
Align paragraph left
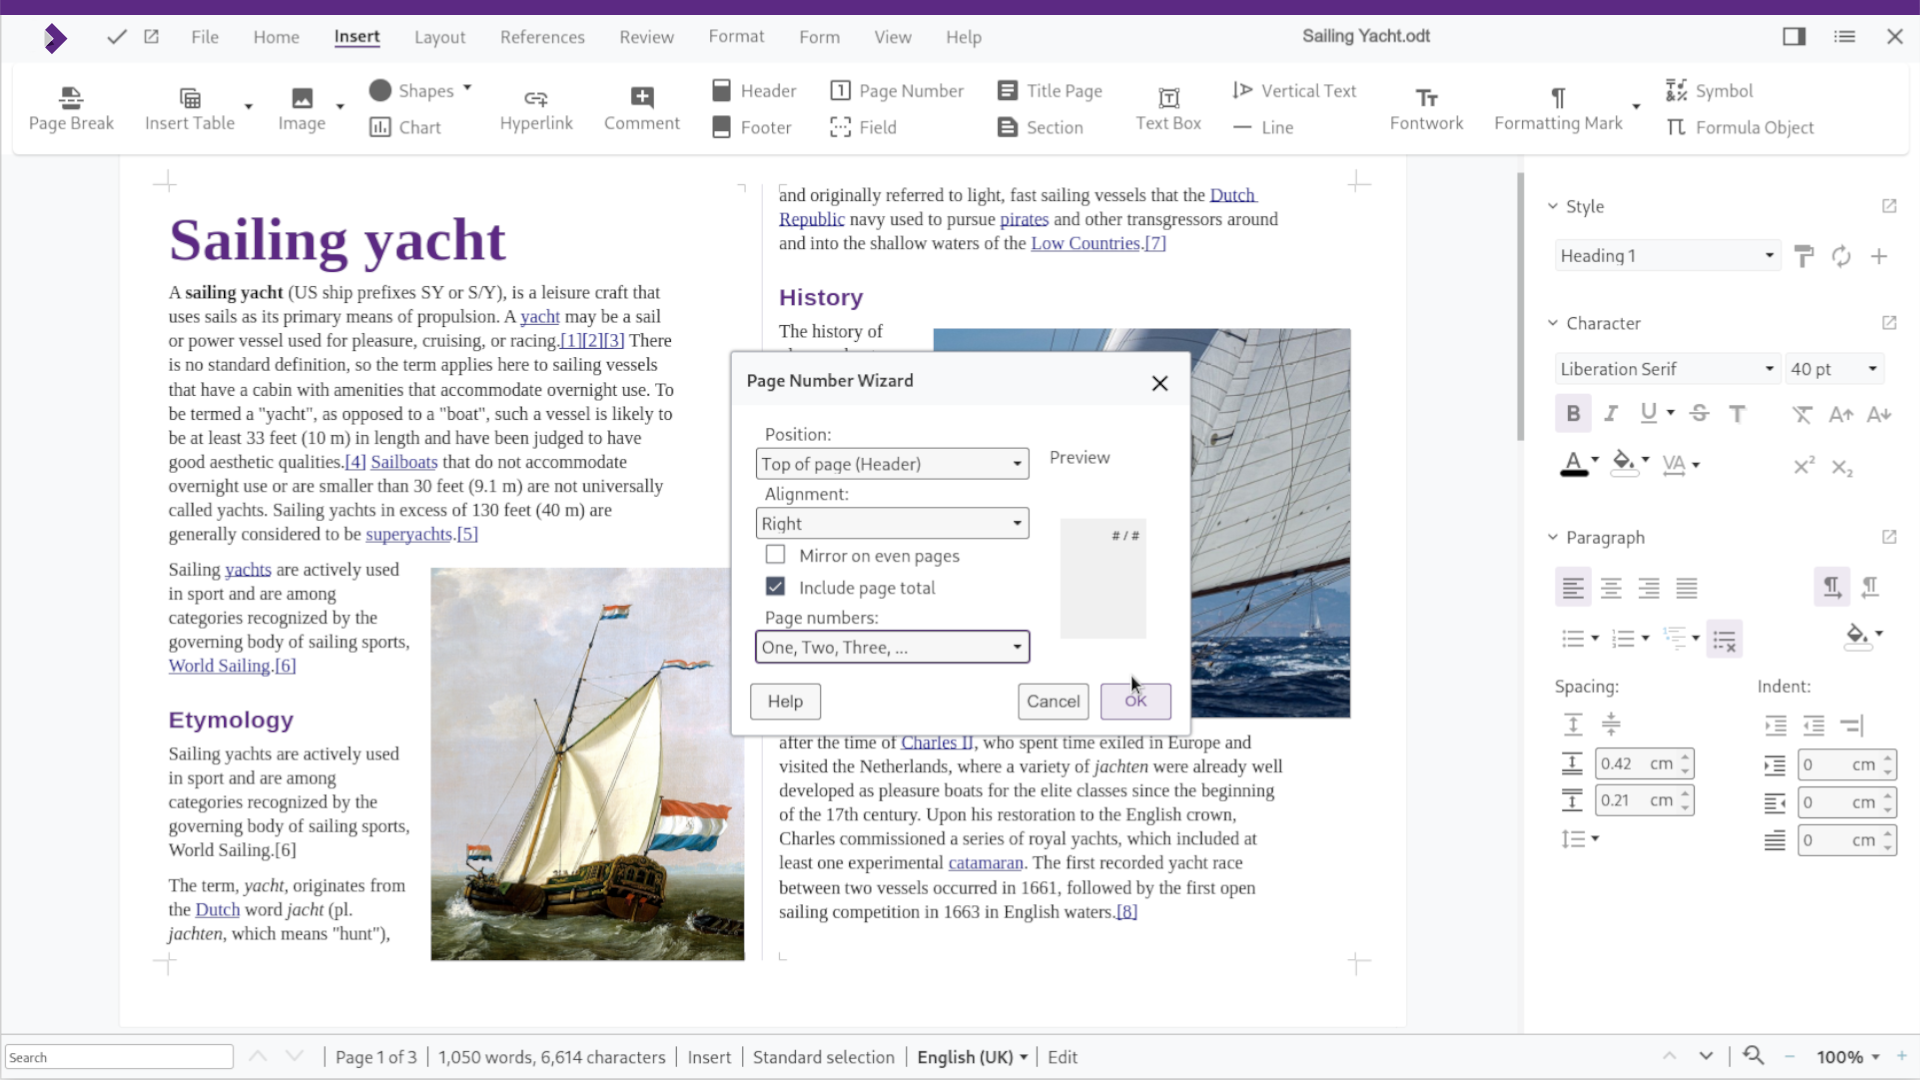(1573, 588)
